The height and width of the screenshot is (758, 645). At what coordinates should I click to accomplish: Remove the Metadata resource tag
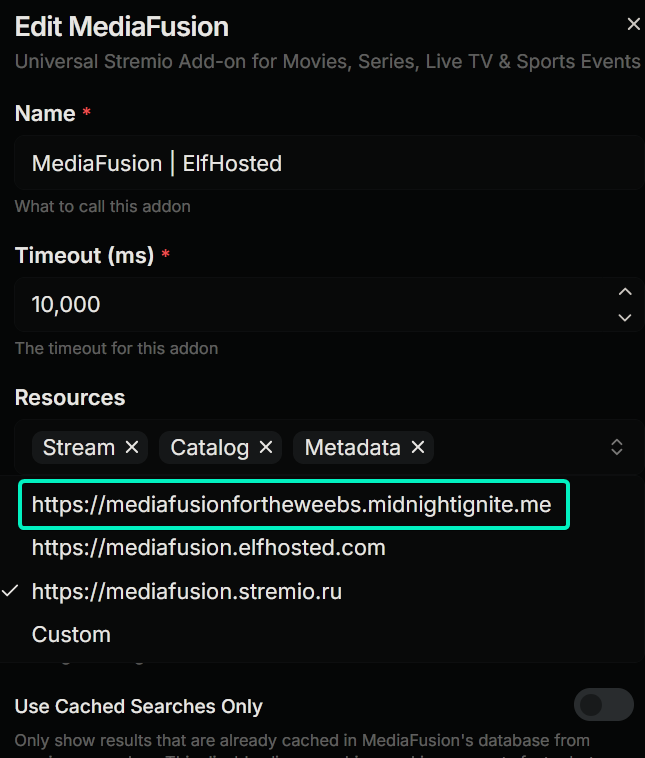418,448
